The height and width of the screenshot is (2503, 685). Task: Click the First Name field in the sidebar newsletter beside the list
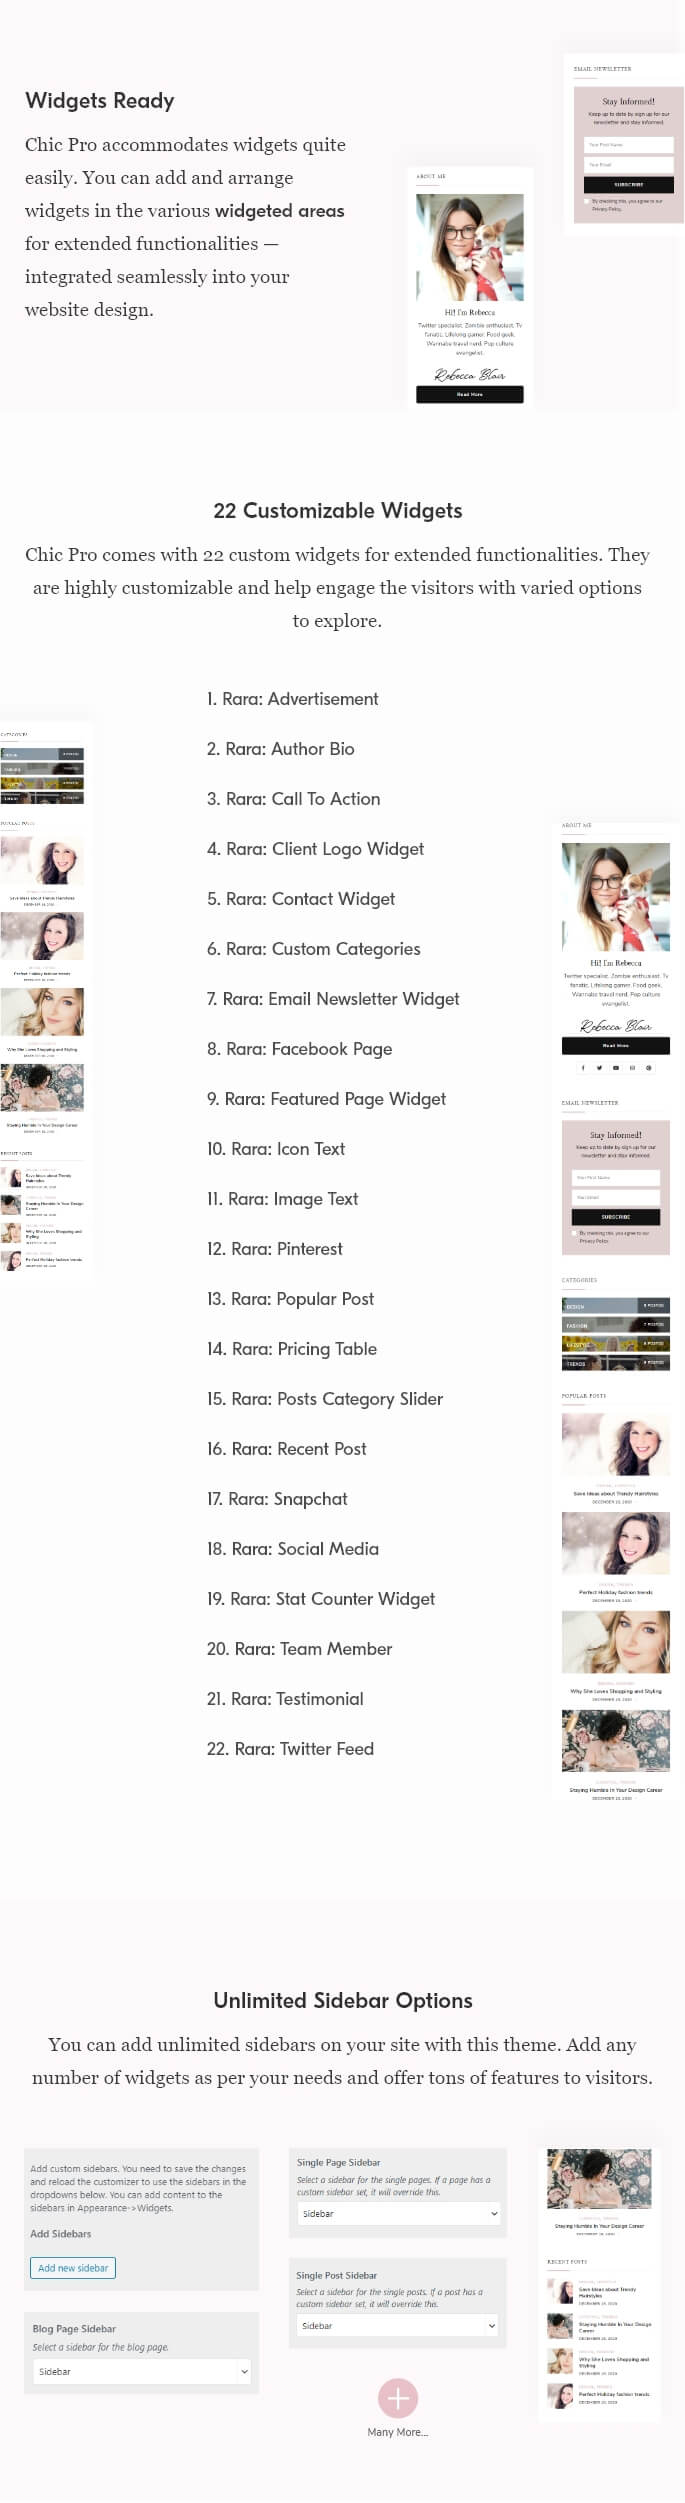[x=615, y=1177]
